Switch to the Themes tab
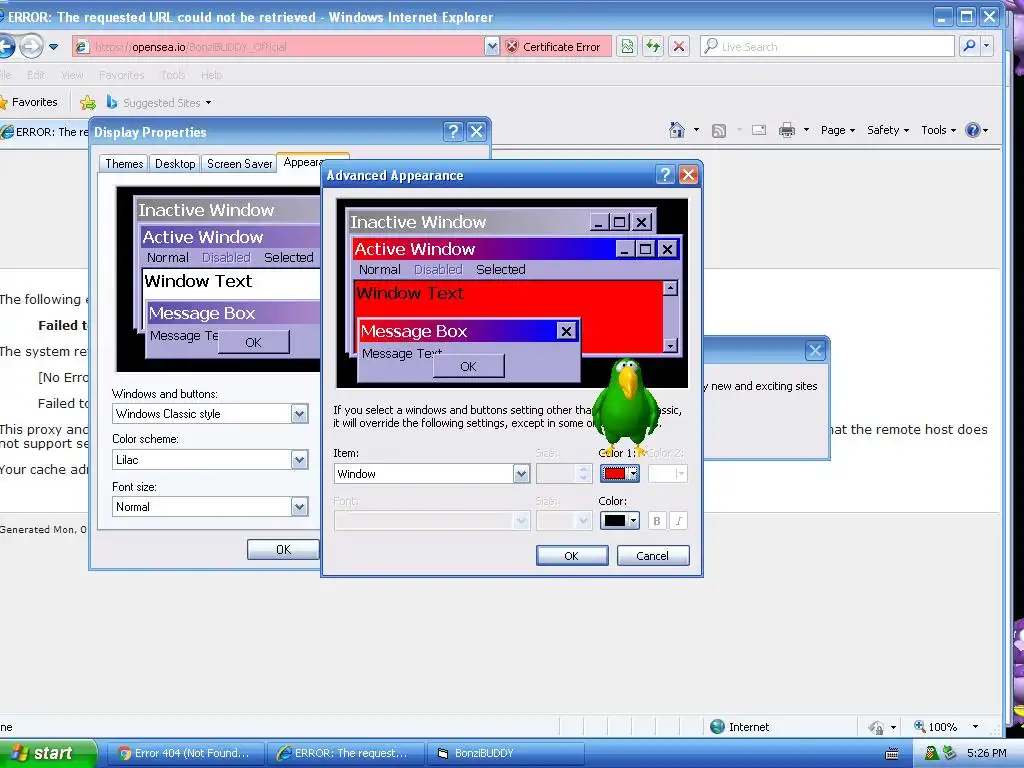This screenshot has width=1024, height=768. tap(124, 164)
